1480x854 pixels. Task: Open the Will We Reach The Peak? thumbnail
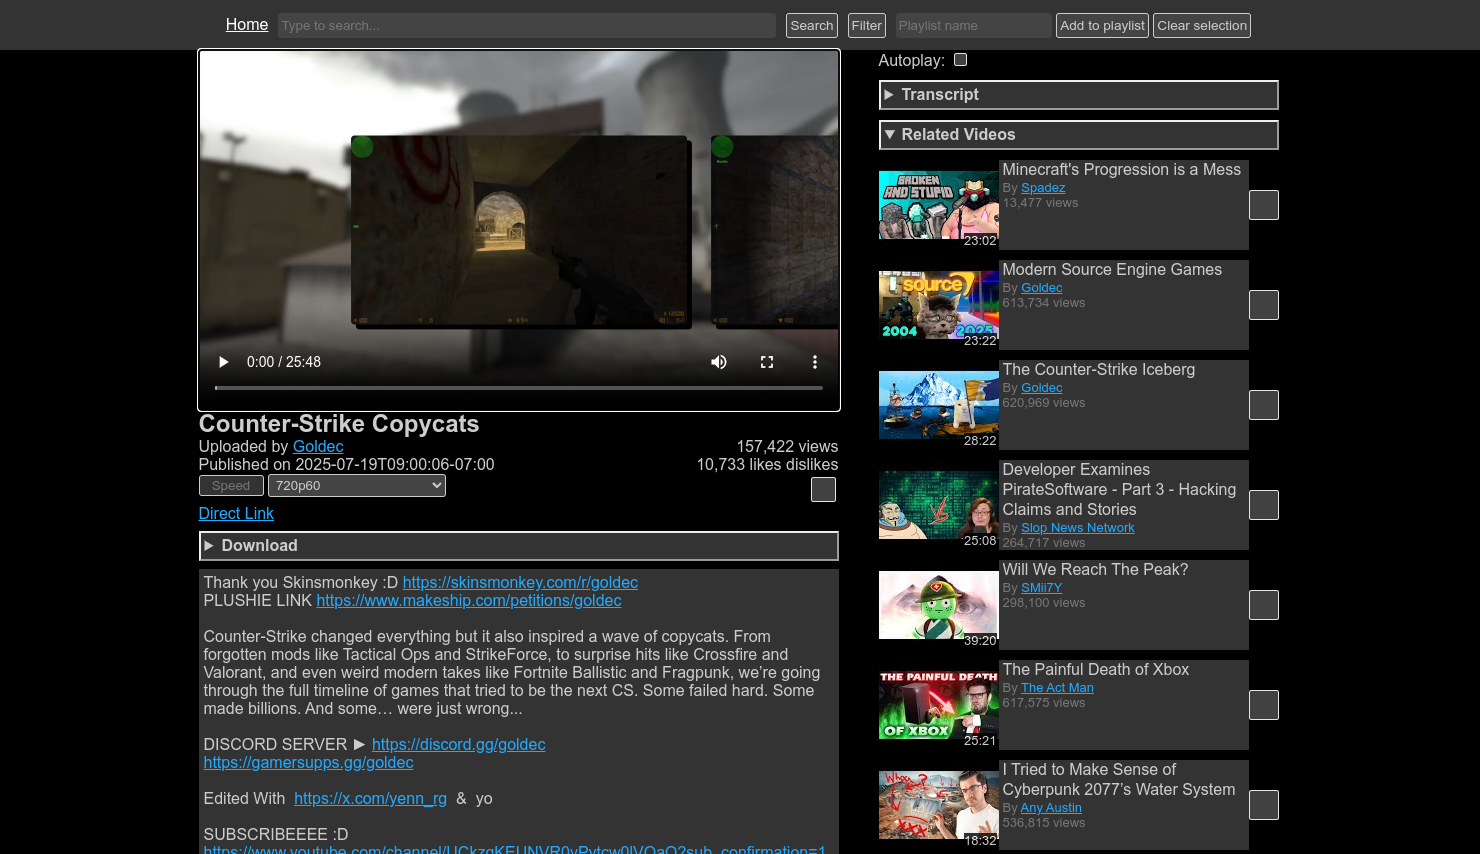939,605
